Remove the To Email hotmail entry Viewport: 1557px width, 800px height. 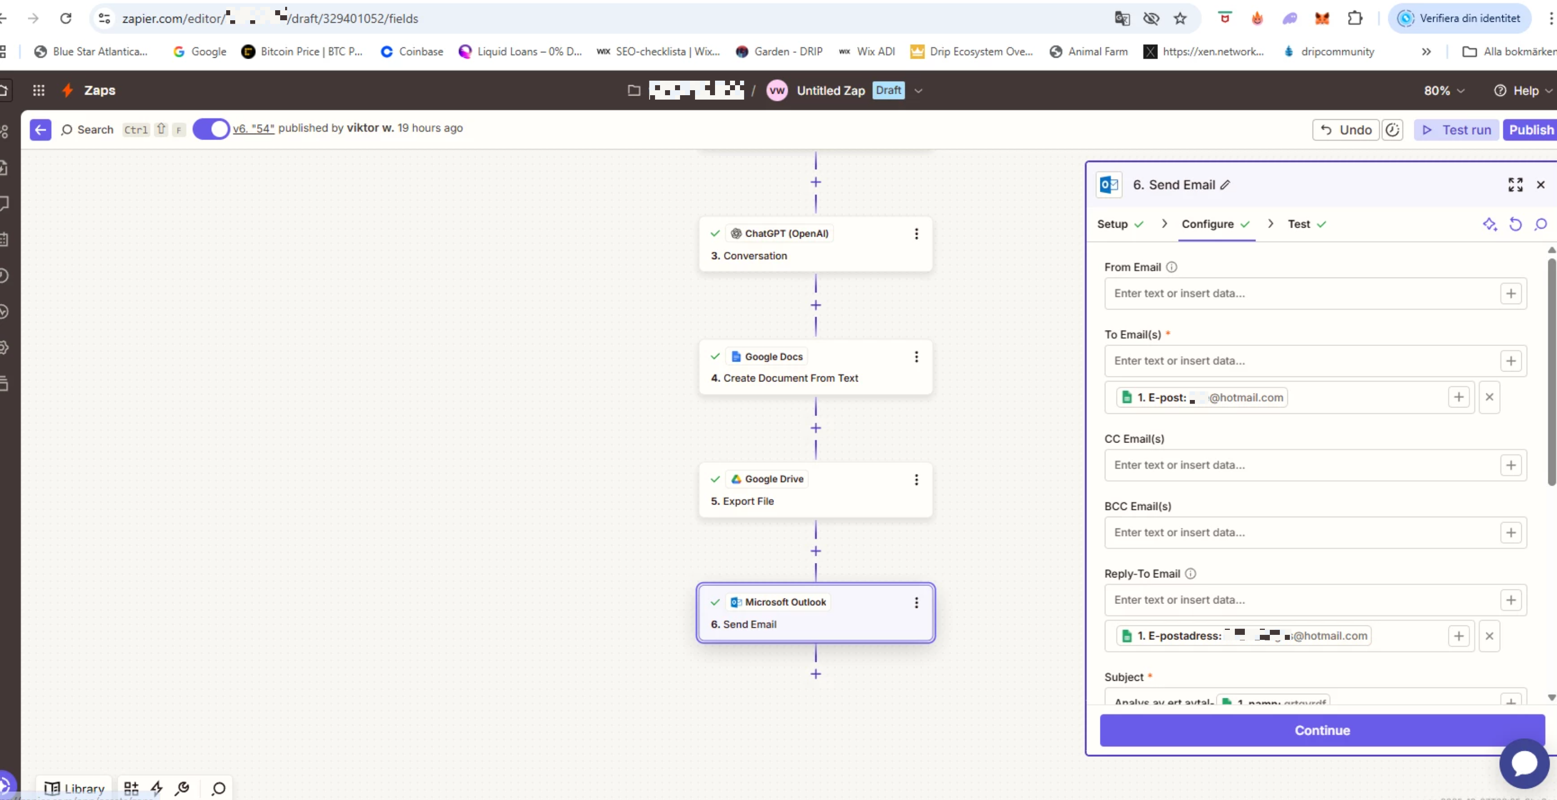[x=1489, y=398]
